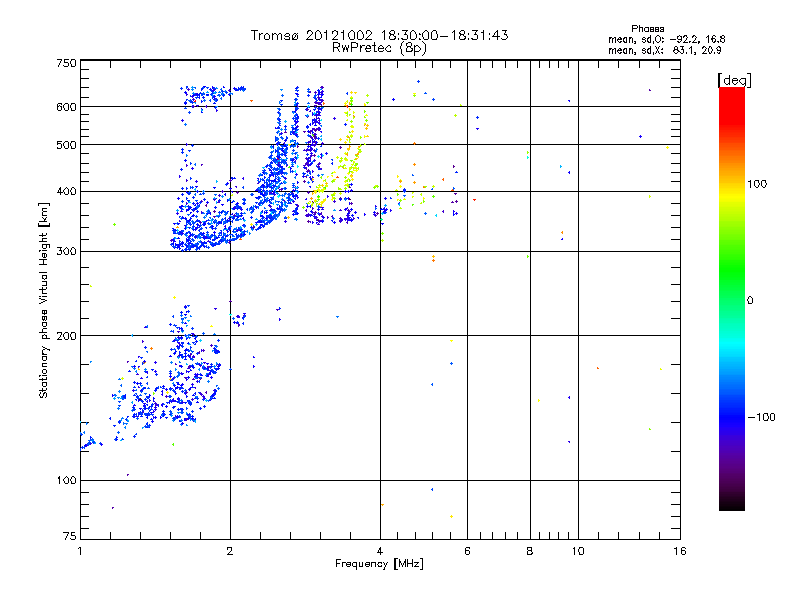This screenshot has height=600, width=800.
Task: Click the green zone of the colorbar near 0
Action: click(x=732, y=286)
